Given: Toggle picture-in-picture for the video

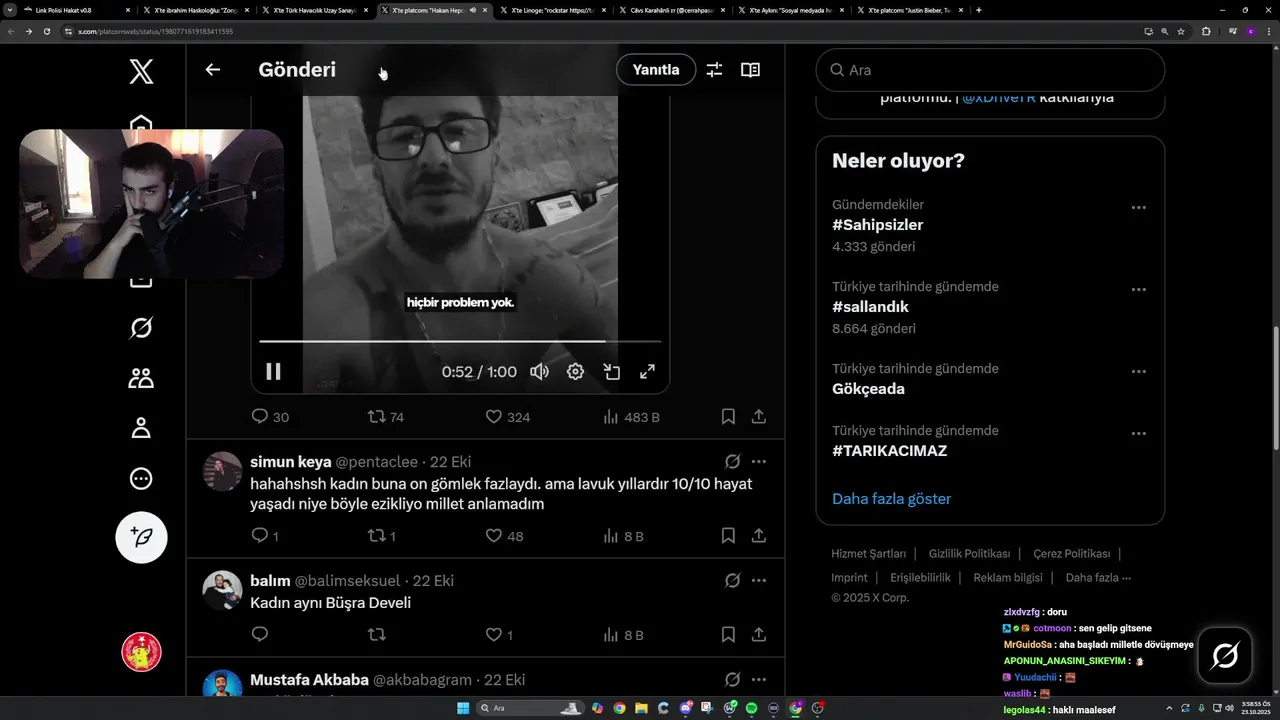Looking at the screenshot, I should click(612, 372).
